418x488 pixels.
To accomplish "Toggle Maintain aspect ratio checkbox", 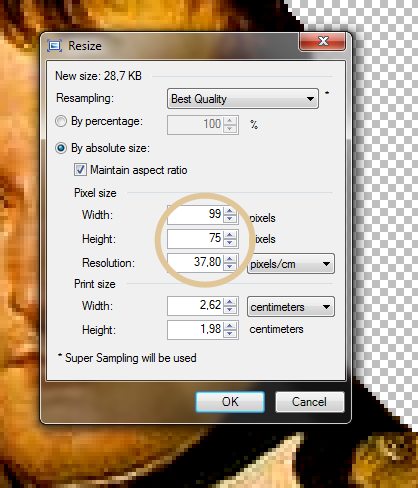I will coord(80,170).
